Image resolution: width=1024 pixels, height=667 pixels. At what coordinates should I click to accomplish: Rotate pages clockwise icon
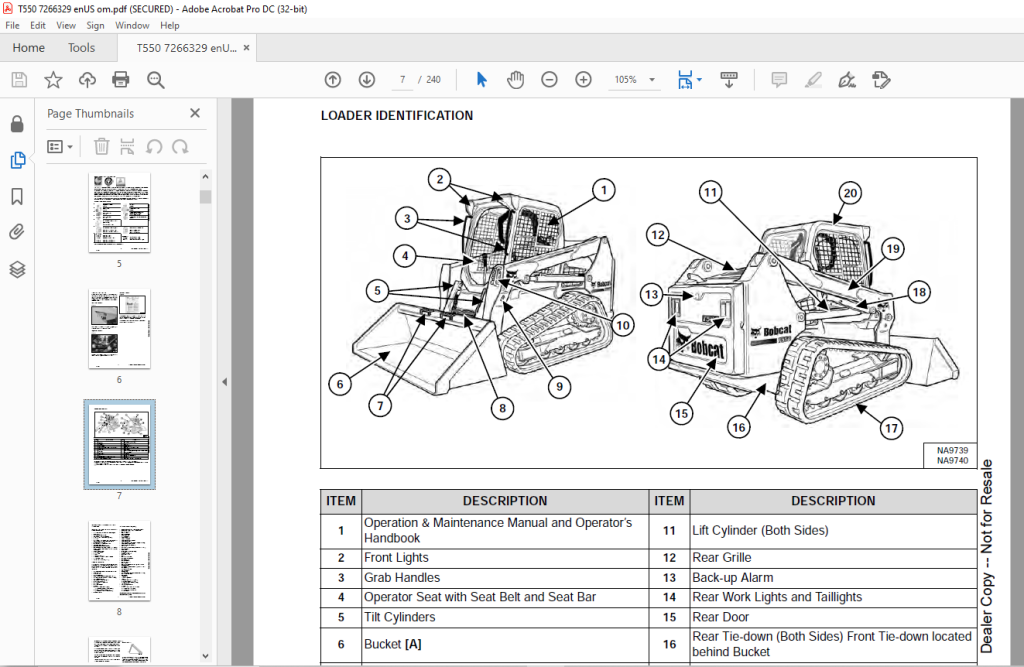click(x=180, y=146)
